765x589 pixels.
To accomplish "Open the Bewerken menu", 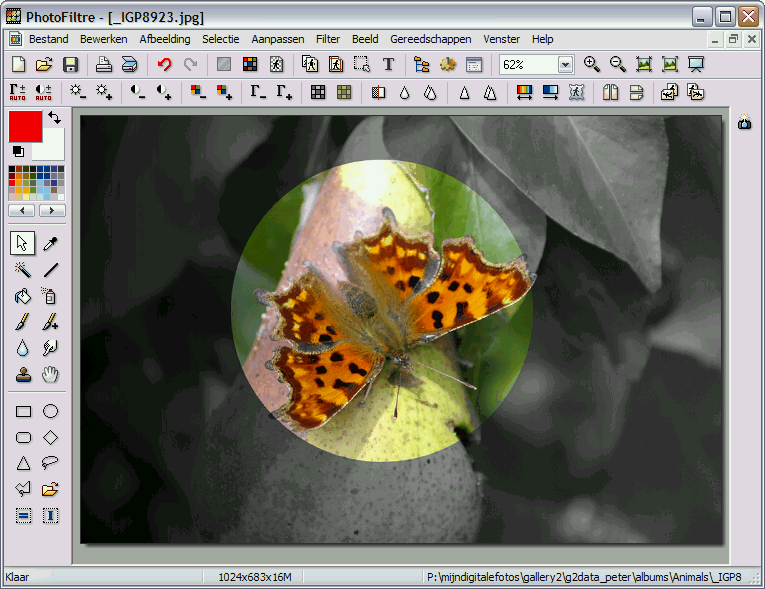I will [103, 39].
